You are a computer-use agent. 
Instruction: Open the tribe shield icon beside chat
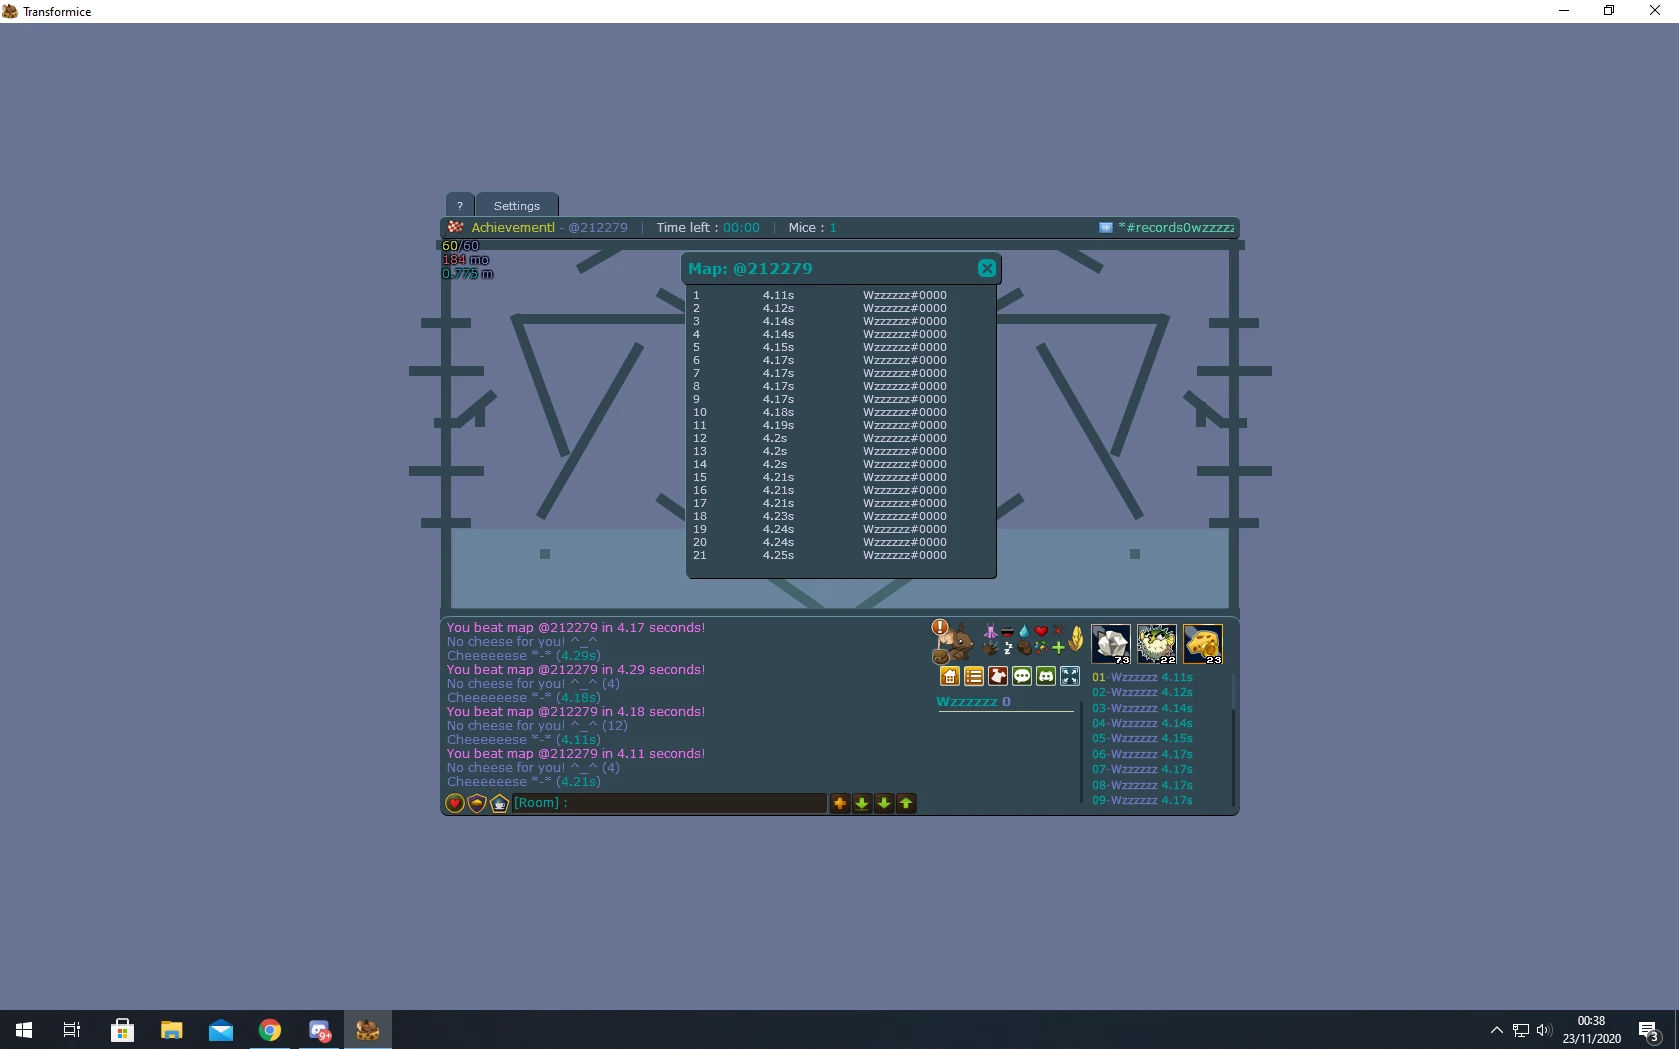click(x=477, y=803)
